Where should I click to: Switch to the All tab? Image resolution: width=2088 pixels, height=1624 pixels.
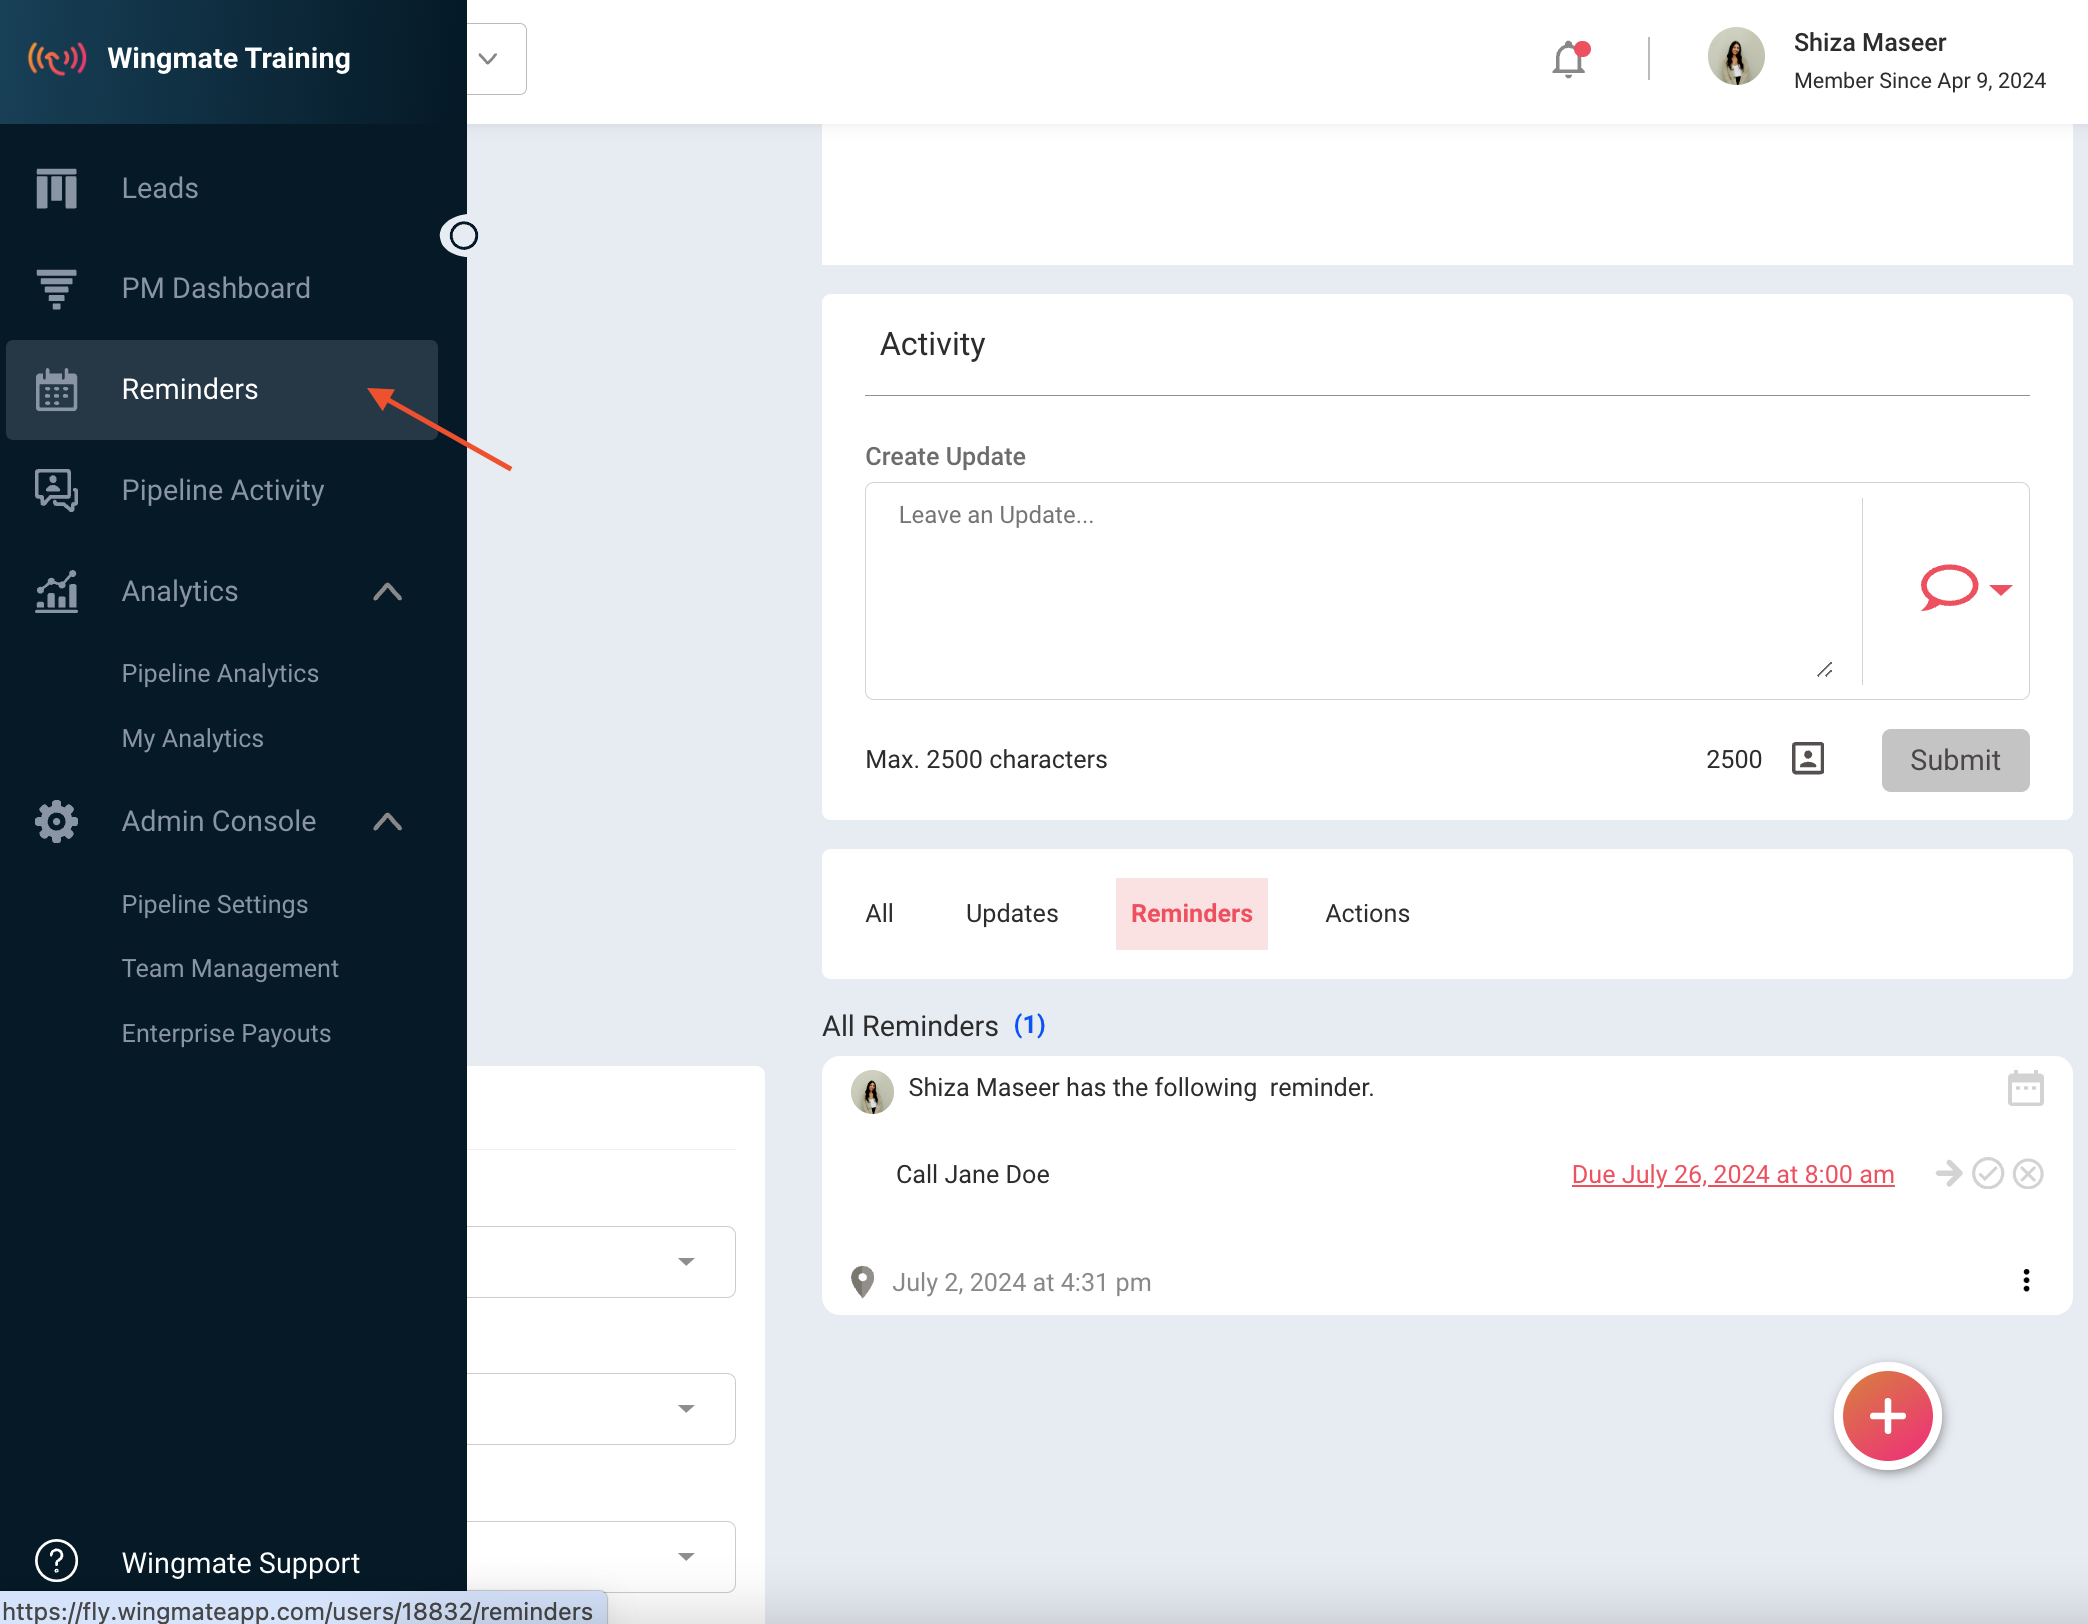pyautogui.click(x=880, y=913)
